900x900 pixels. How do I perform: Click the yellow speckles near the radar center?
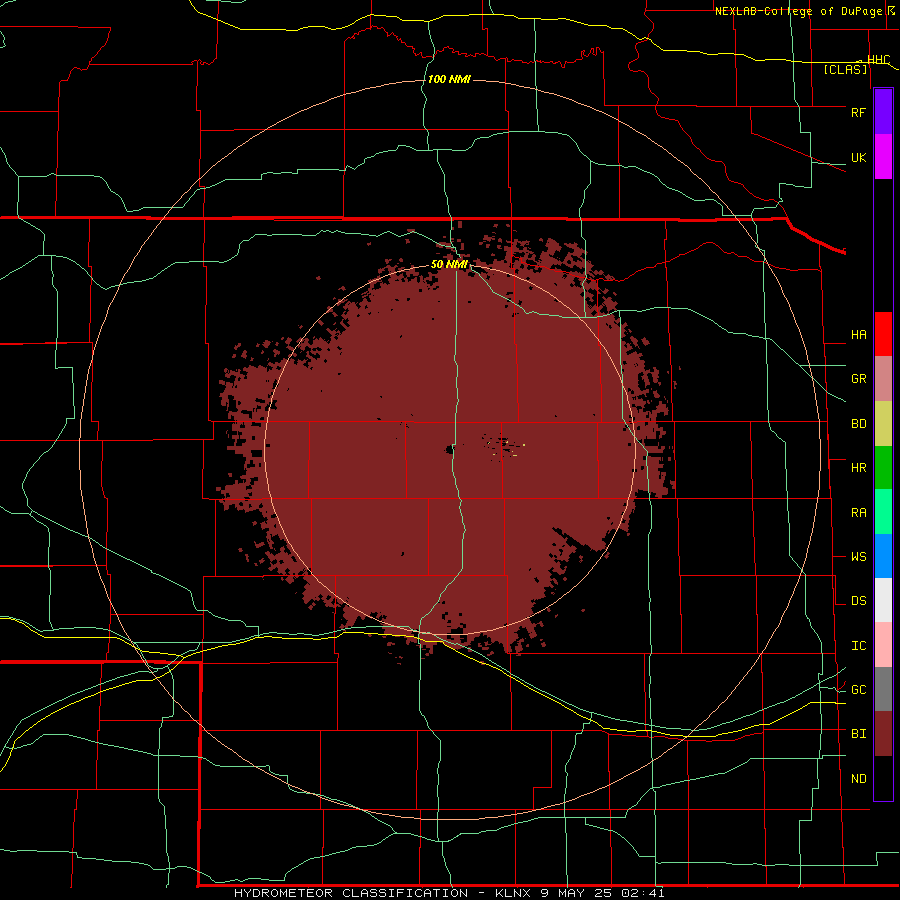(505, 446)
